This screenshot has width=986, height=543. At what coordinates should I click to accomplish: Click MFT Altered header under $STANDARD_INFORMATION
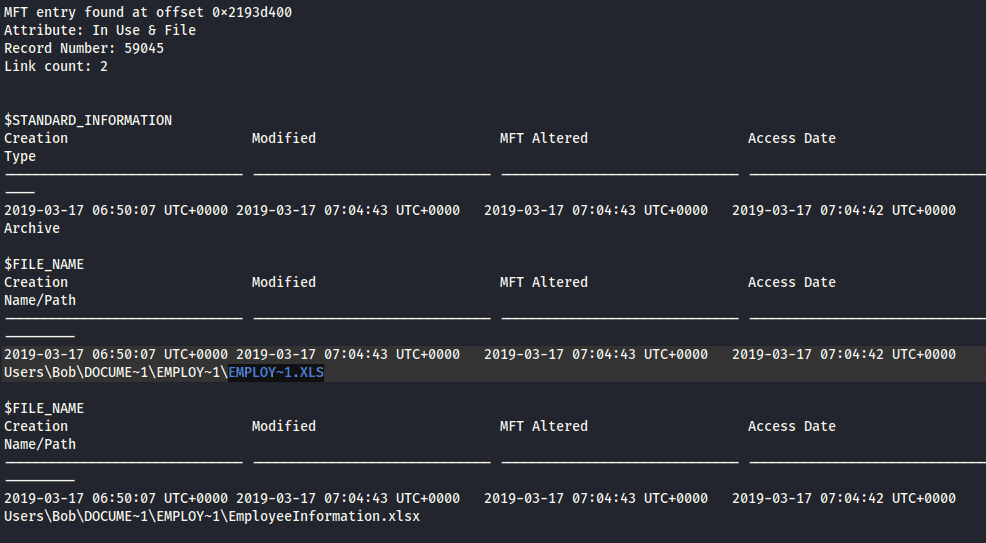tap(544, 138)
